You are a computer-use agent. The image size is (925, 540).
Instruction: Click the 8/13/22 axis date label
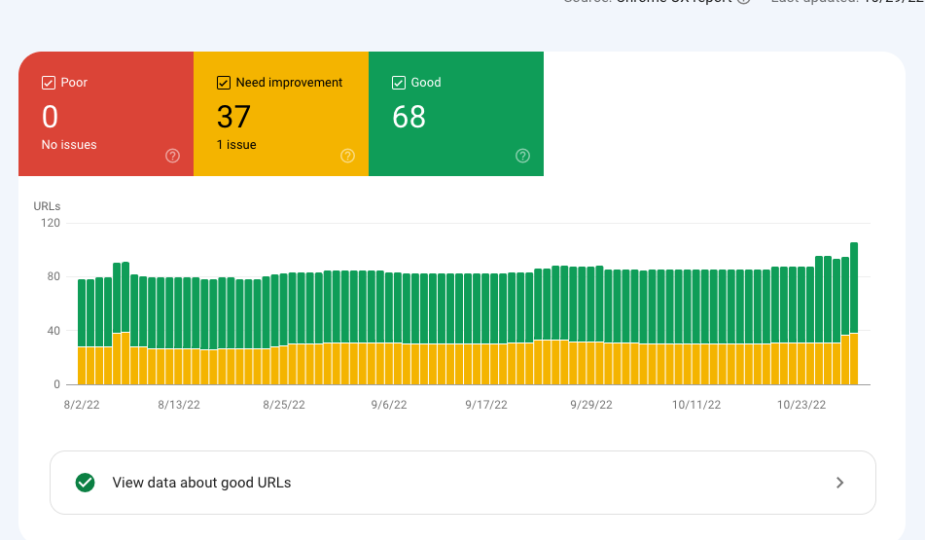click(x=179, y=405)
